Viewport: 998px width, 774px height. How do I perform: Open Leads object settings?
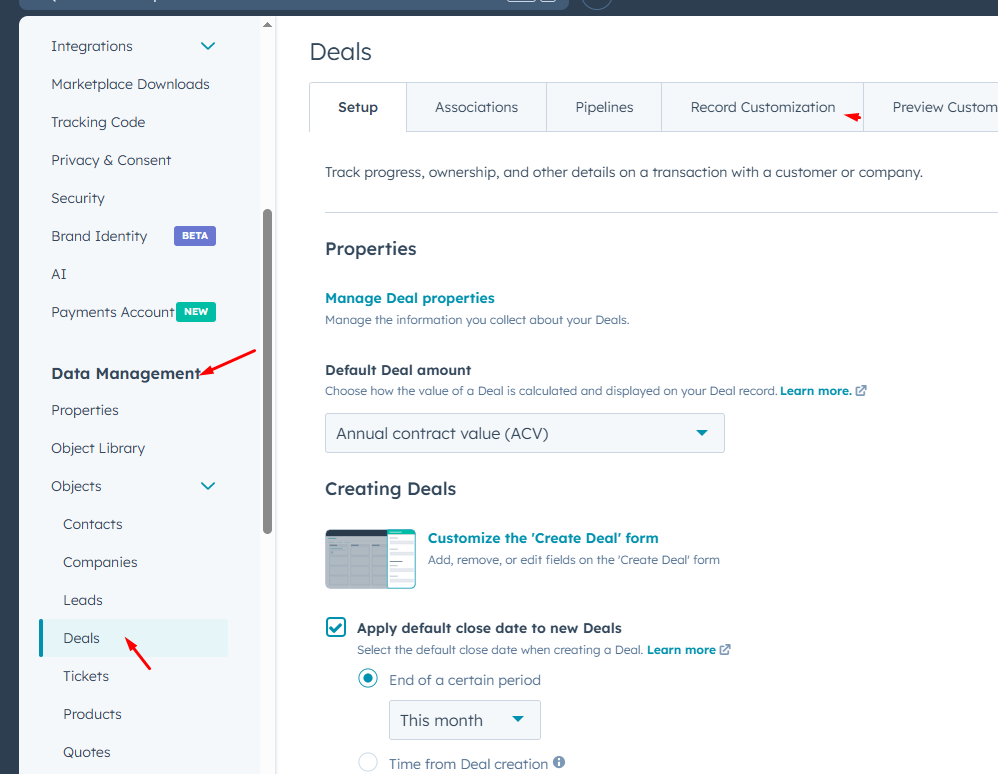tap(83, 600)
